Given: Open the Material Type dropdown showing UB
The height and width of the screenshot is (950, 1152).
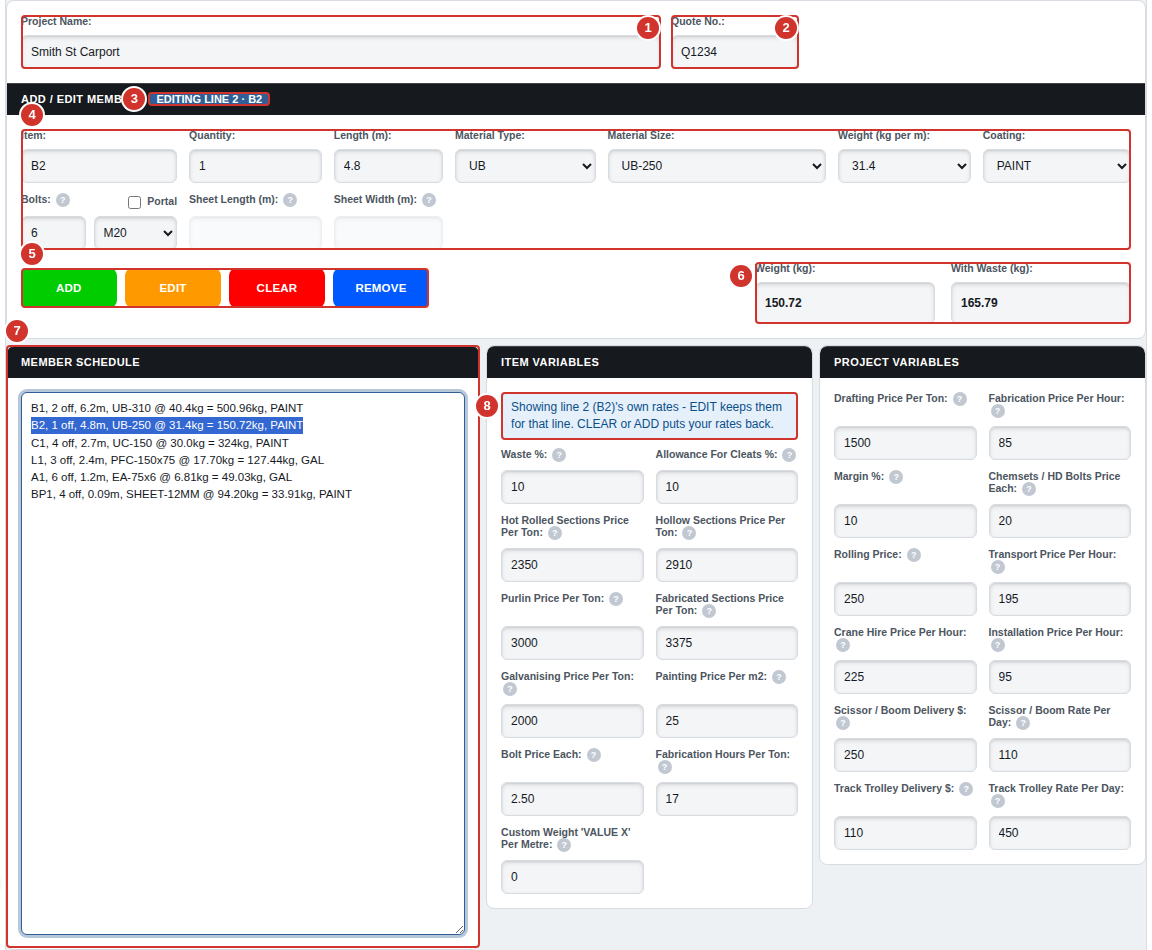Looking at the screenshot, I should click(525, 166).
